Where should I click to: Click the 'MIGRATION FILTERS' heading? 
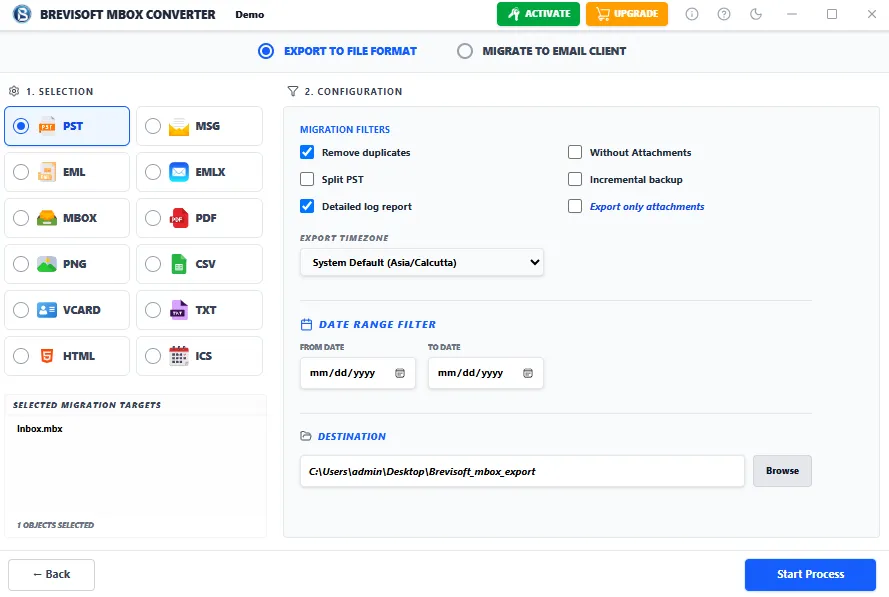[x=345, y=129]
